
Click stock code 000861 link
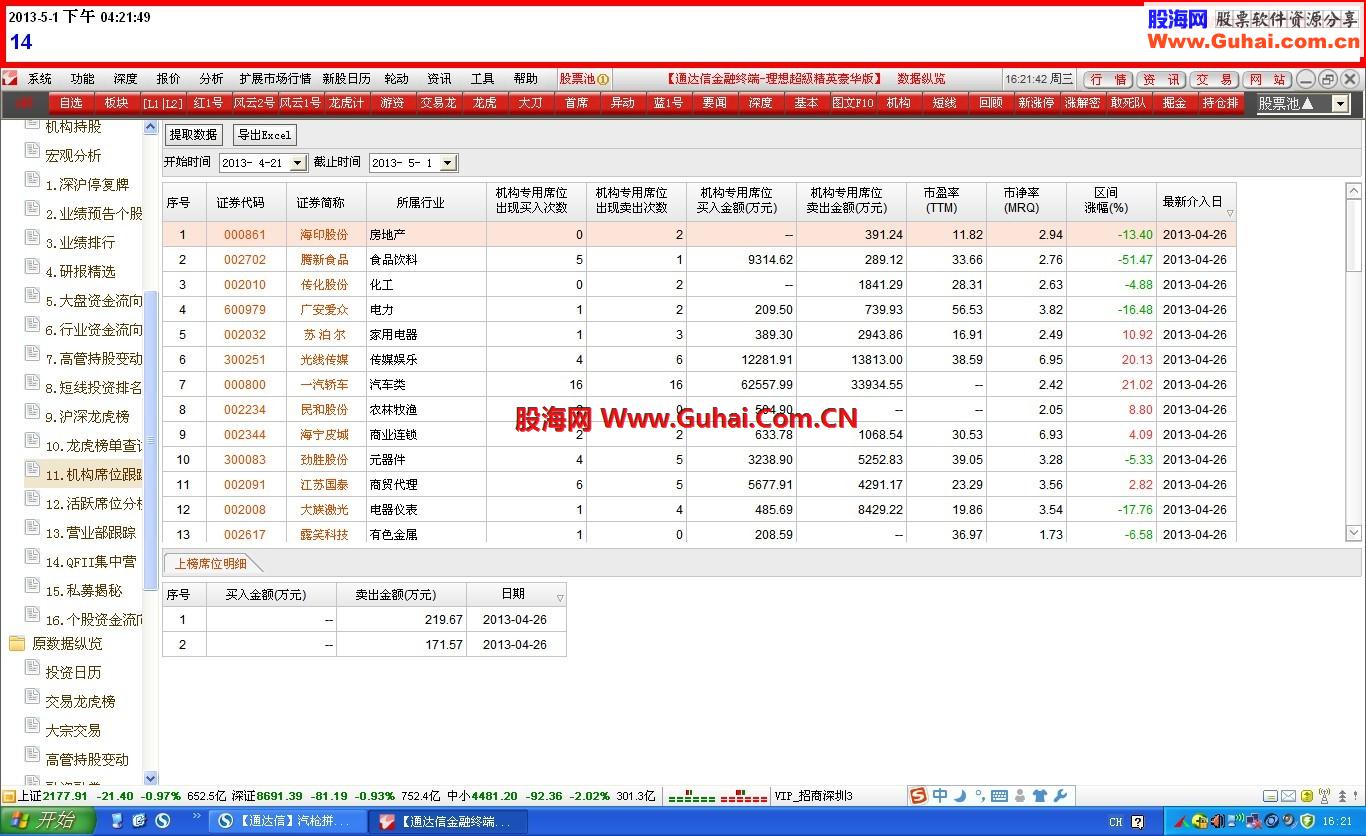245,235
